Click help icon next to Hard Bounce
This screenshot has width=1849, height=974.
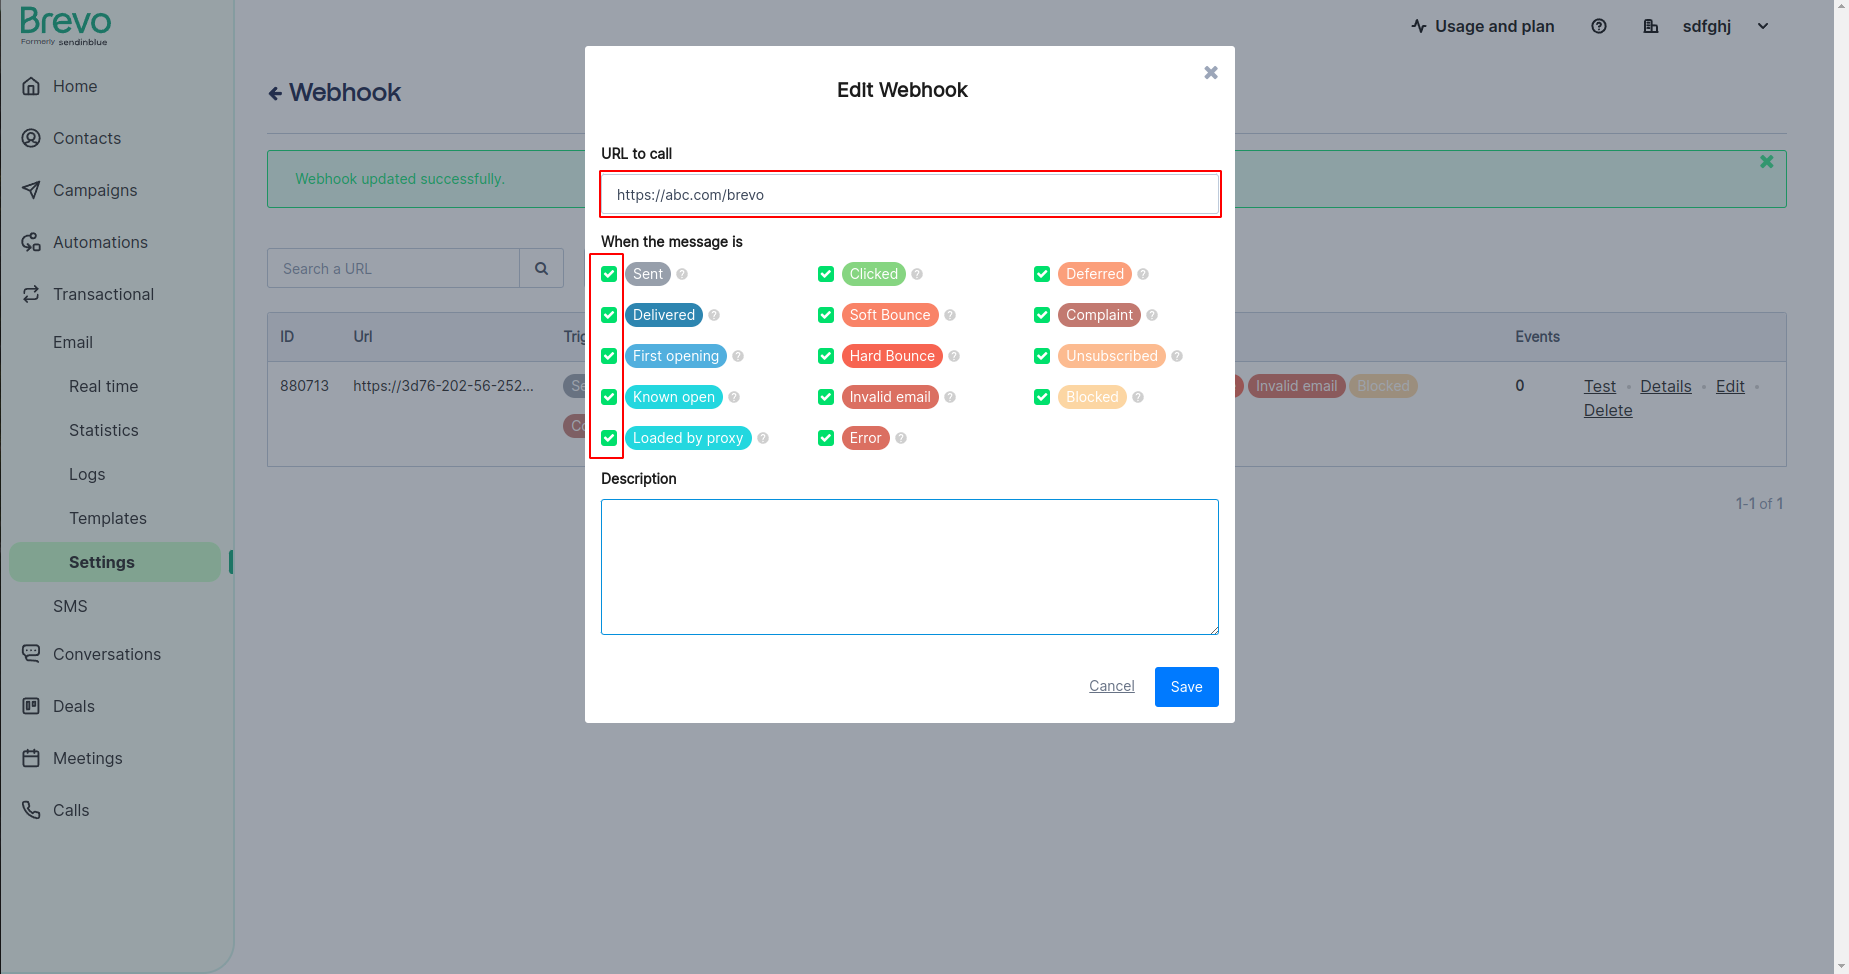[x=954, y=356]
